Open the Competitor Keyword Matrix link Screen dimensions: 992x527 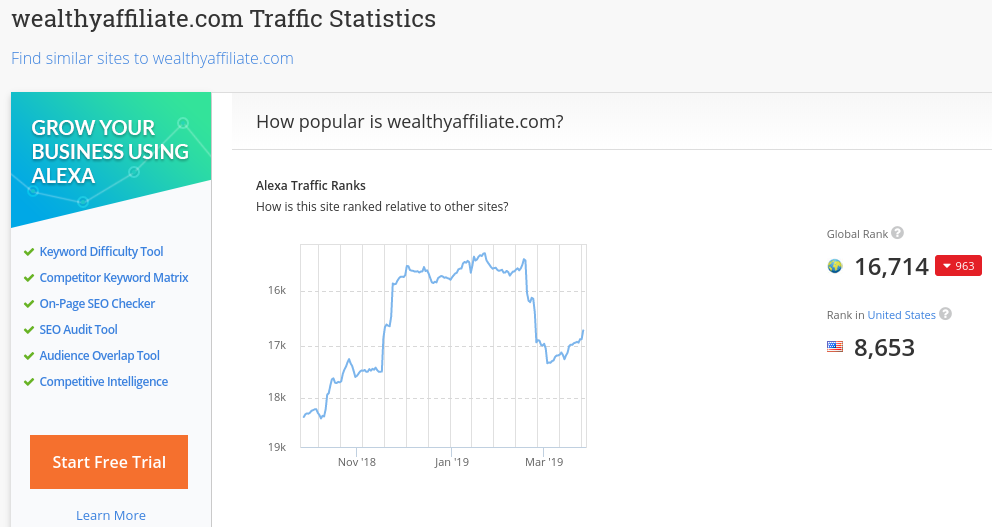pos(114,278)
